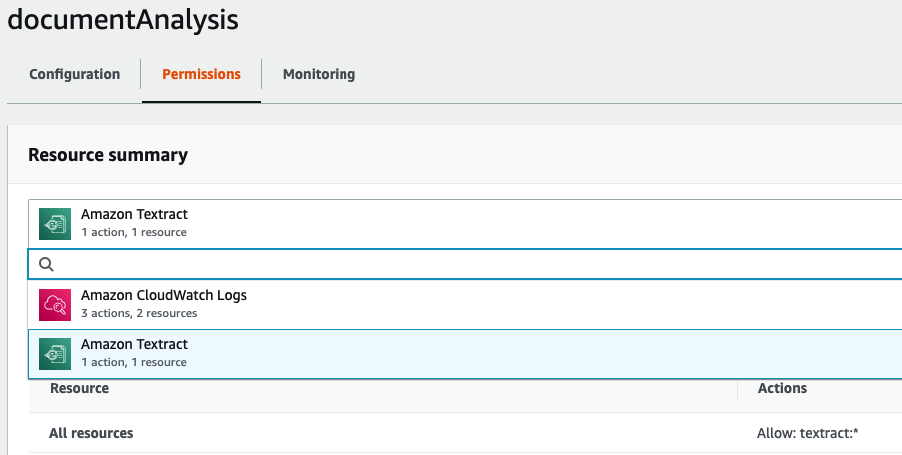Pick the highlighted Amazon Textract list option
This screenshot has width=902, height=455.
[x=465, y=354]
